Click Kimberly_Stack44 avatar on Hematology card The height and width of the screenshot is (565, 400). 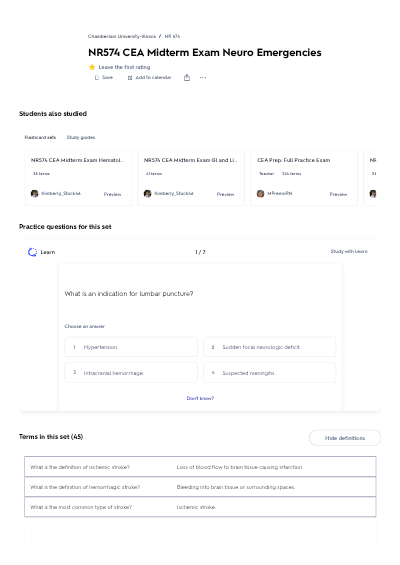tap(35, 193)
